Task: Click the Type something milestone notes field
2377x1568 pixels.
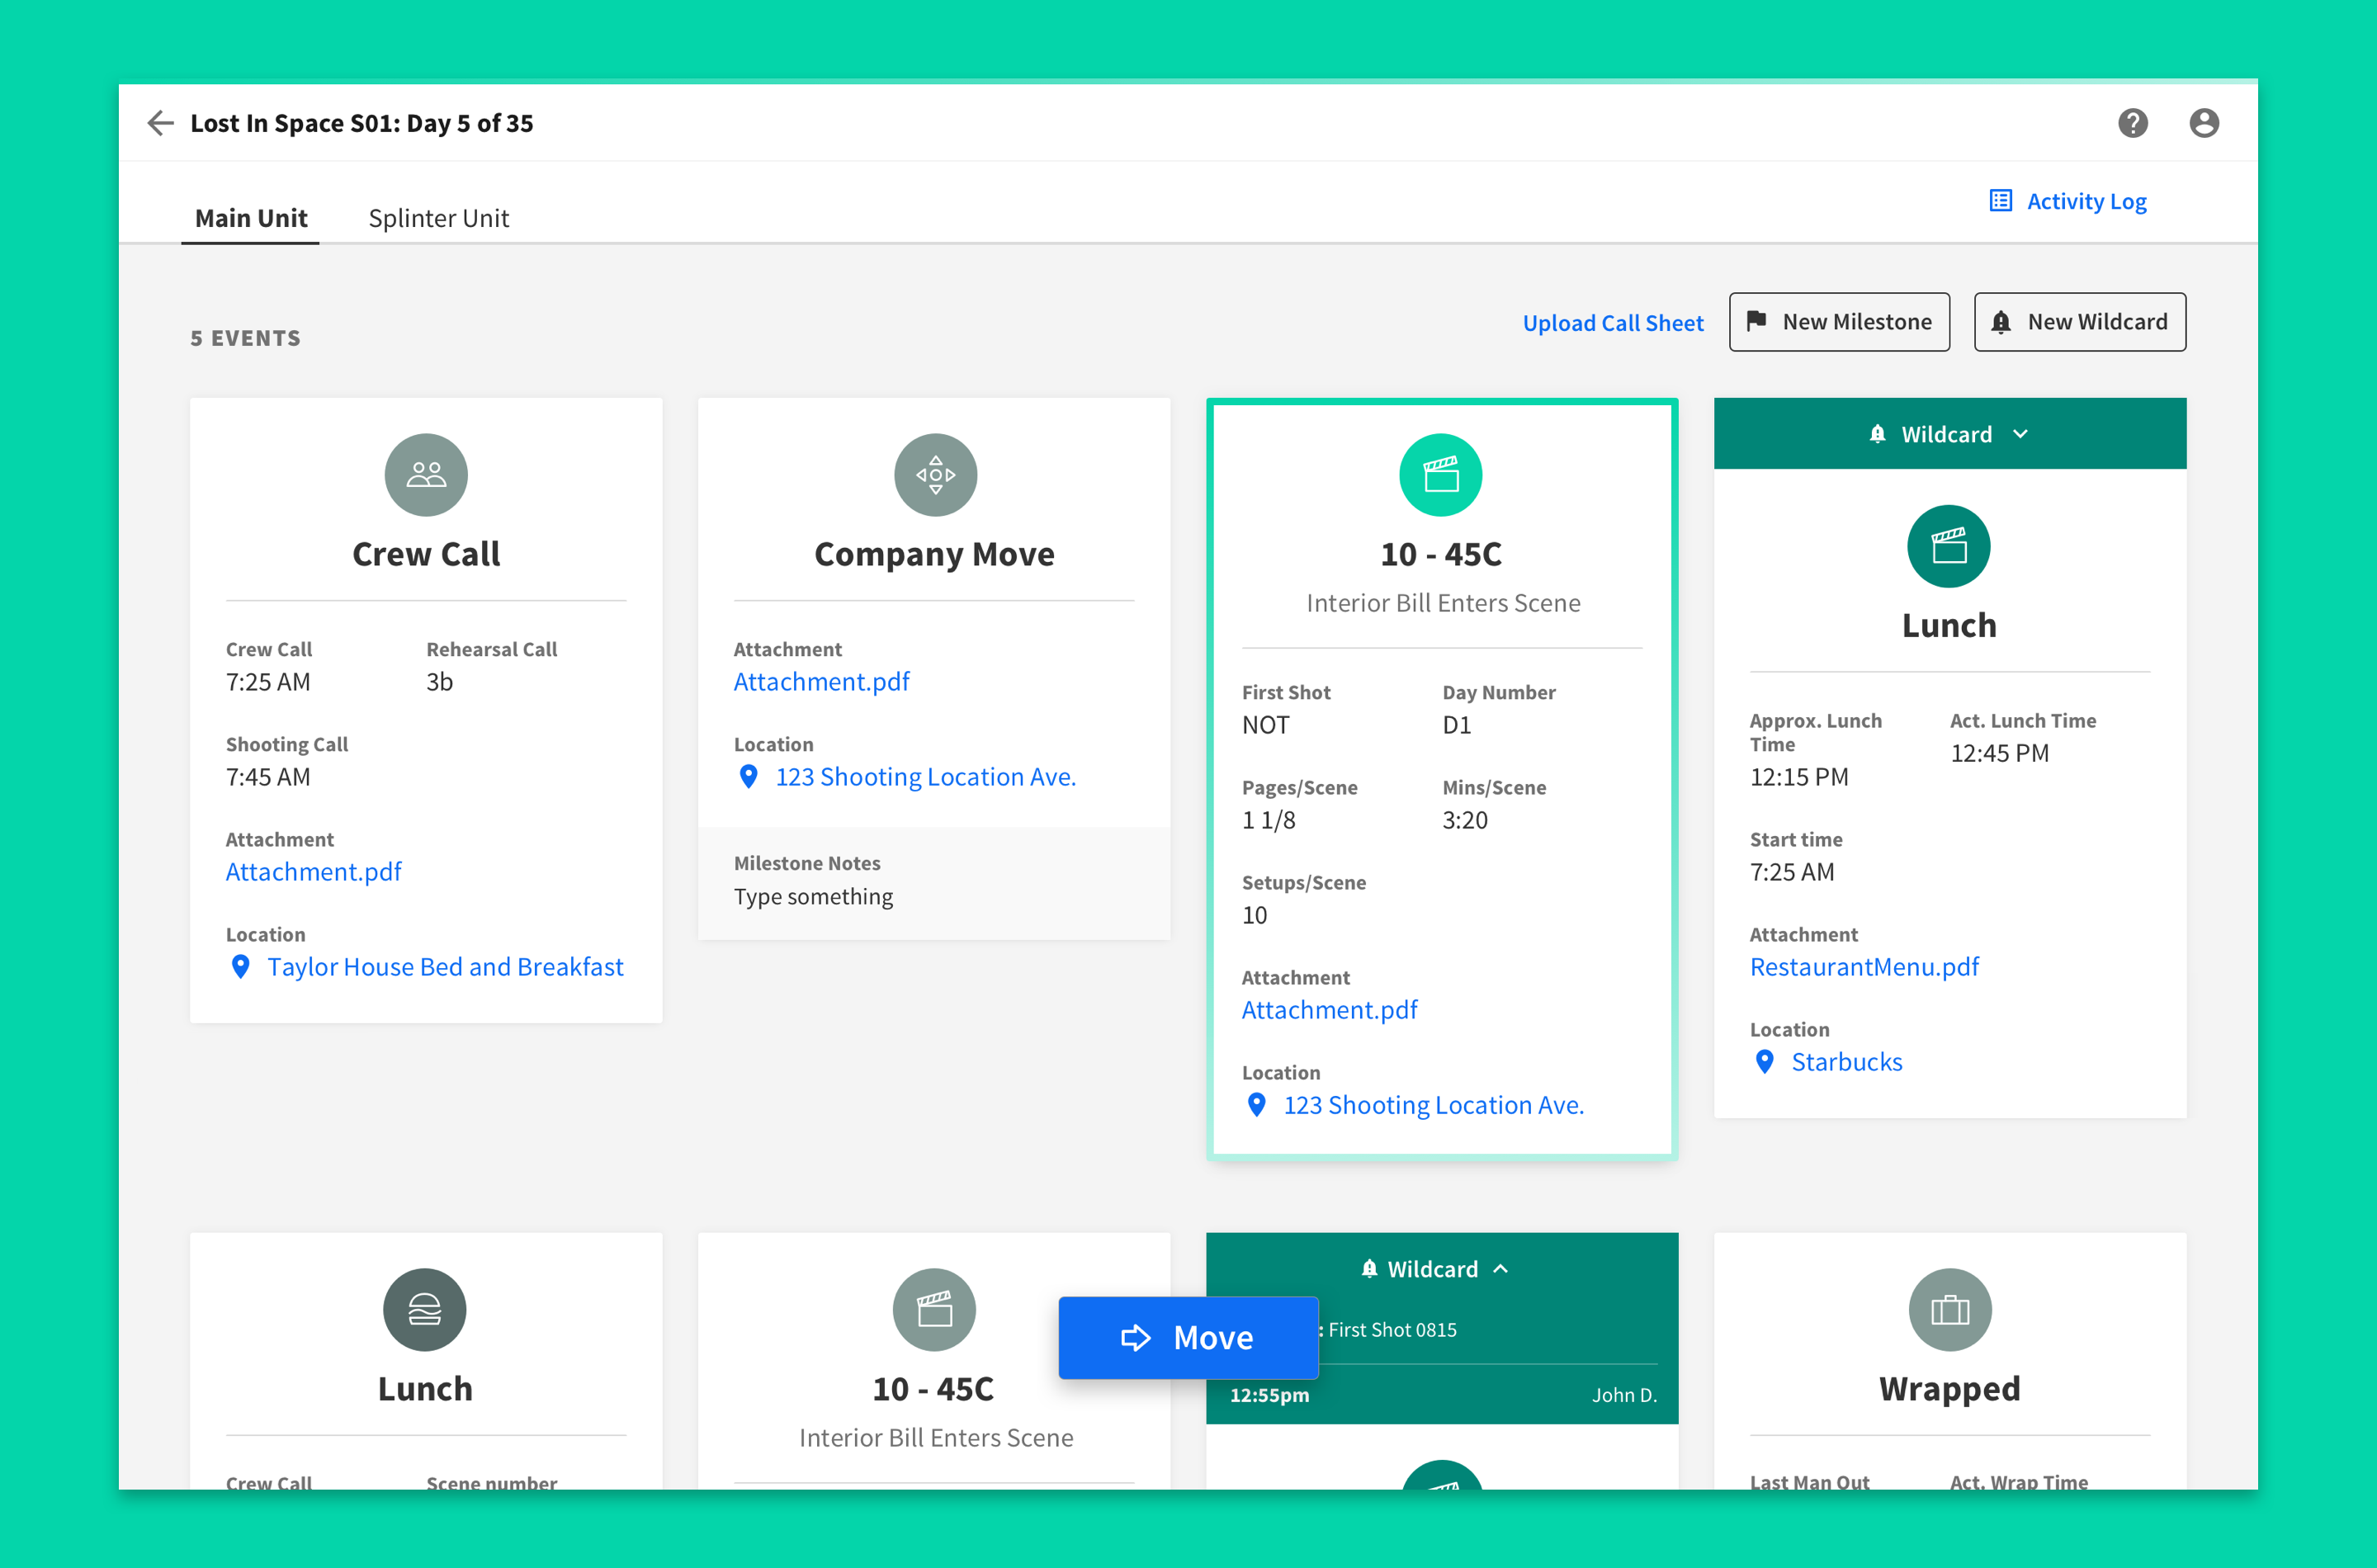Action: pyautogui.click(x=813, y=896)
